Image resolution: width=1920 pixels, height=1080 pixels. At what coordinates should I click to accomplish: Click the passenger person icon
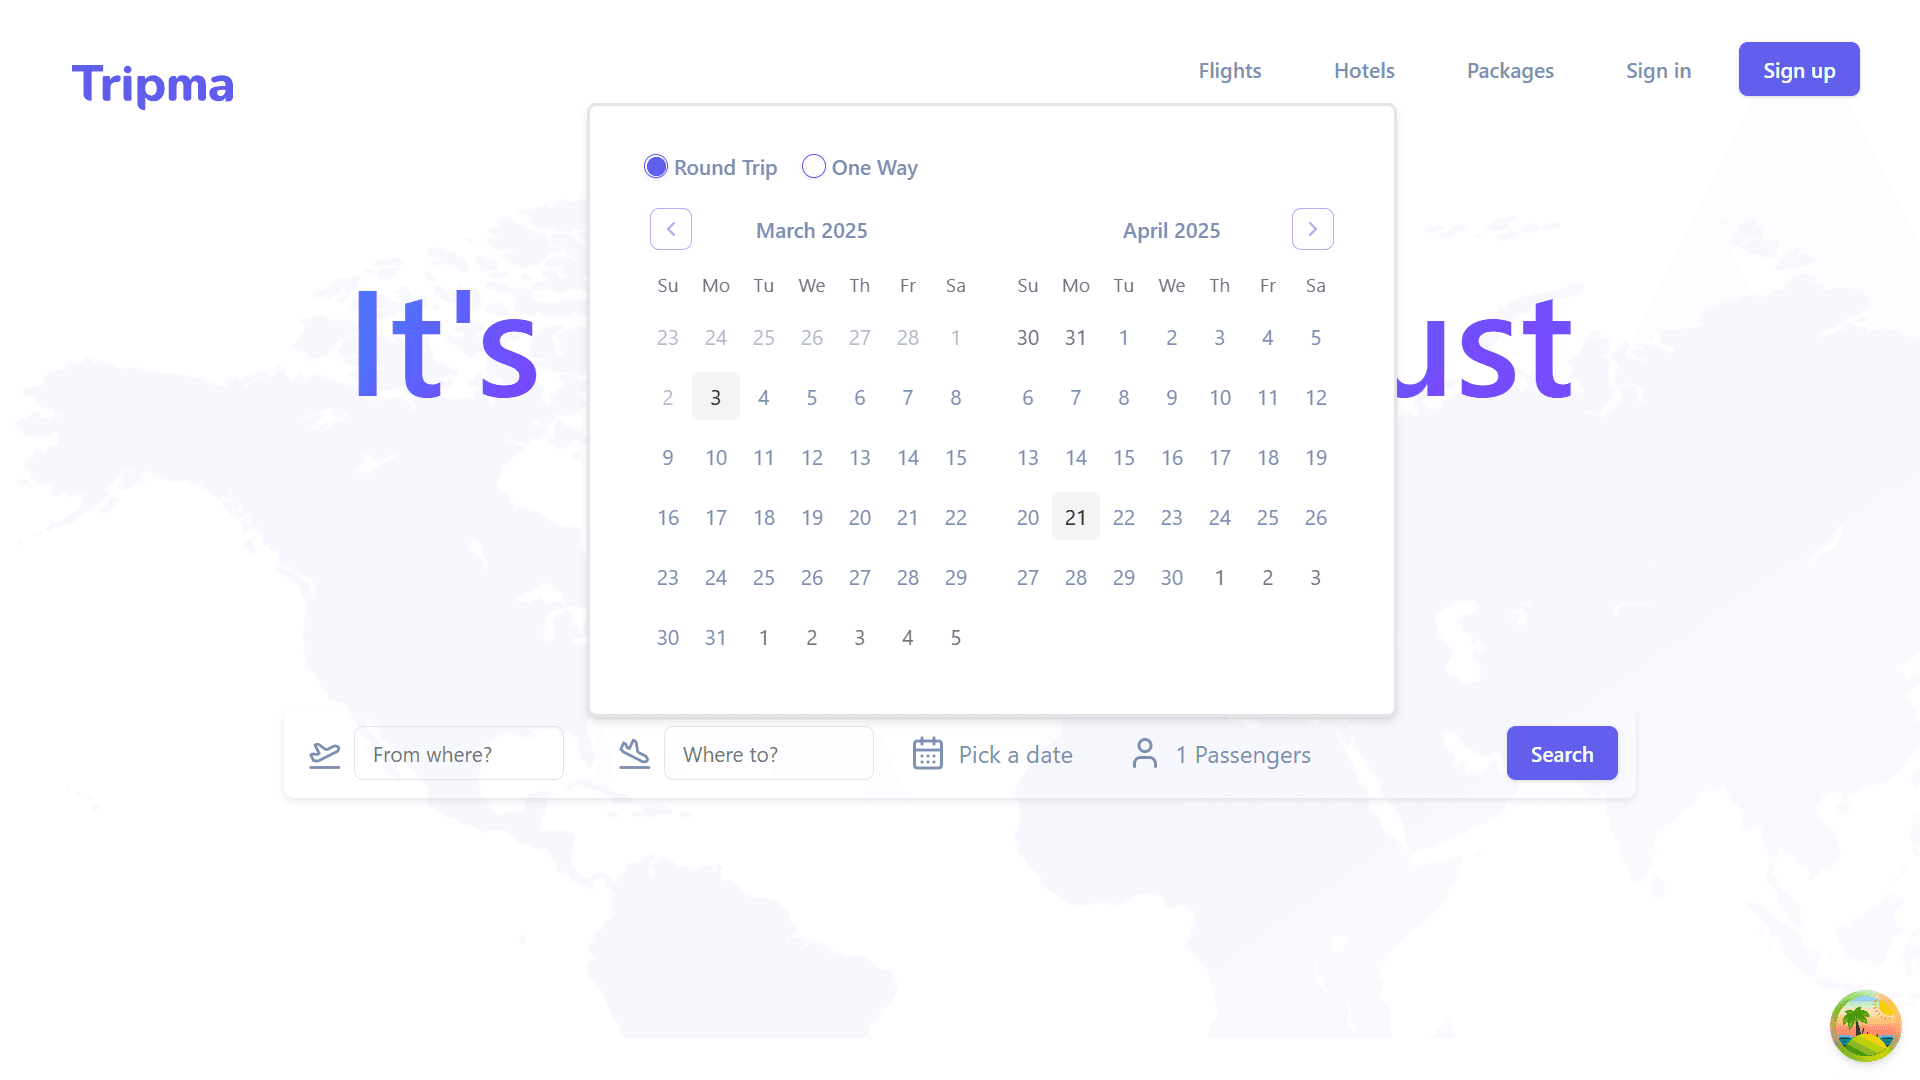(x=1145, y=754)
